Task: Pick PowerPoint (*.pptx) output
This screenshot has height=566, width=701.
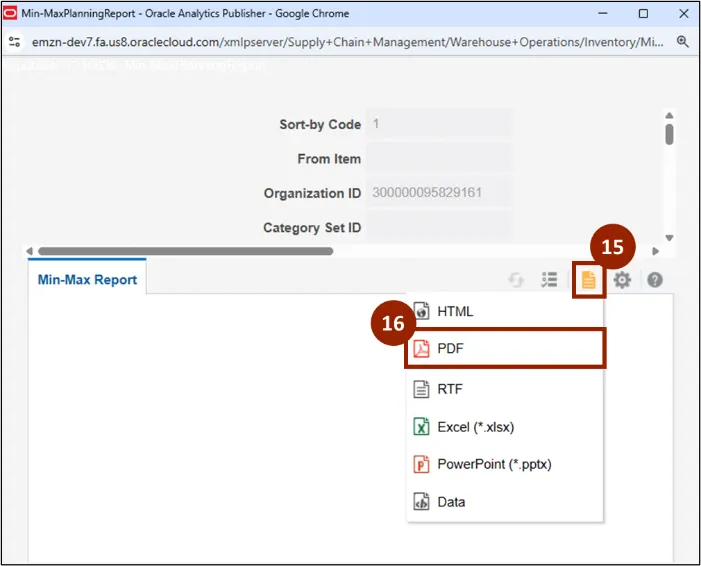Action: (494, 464)
